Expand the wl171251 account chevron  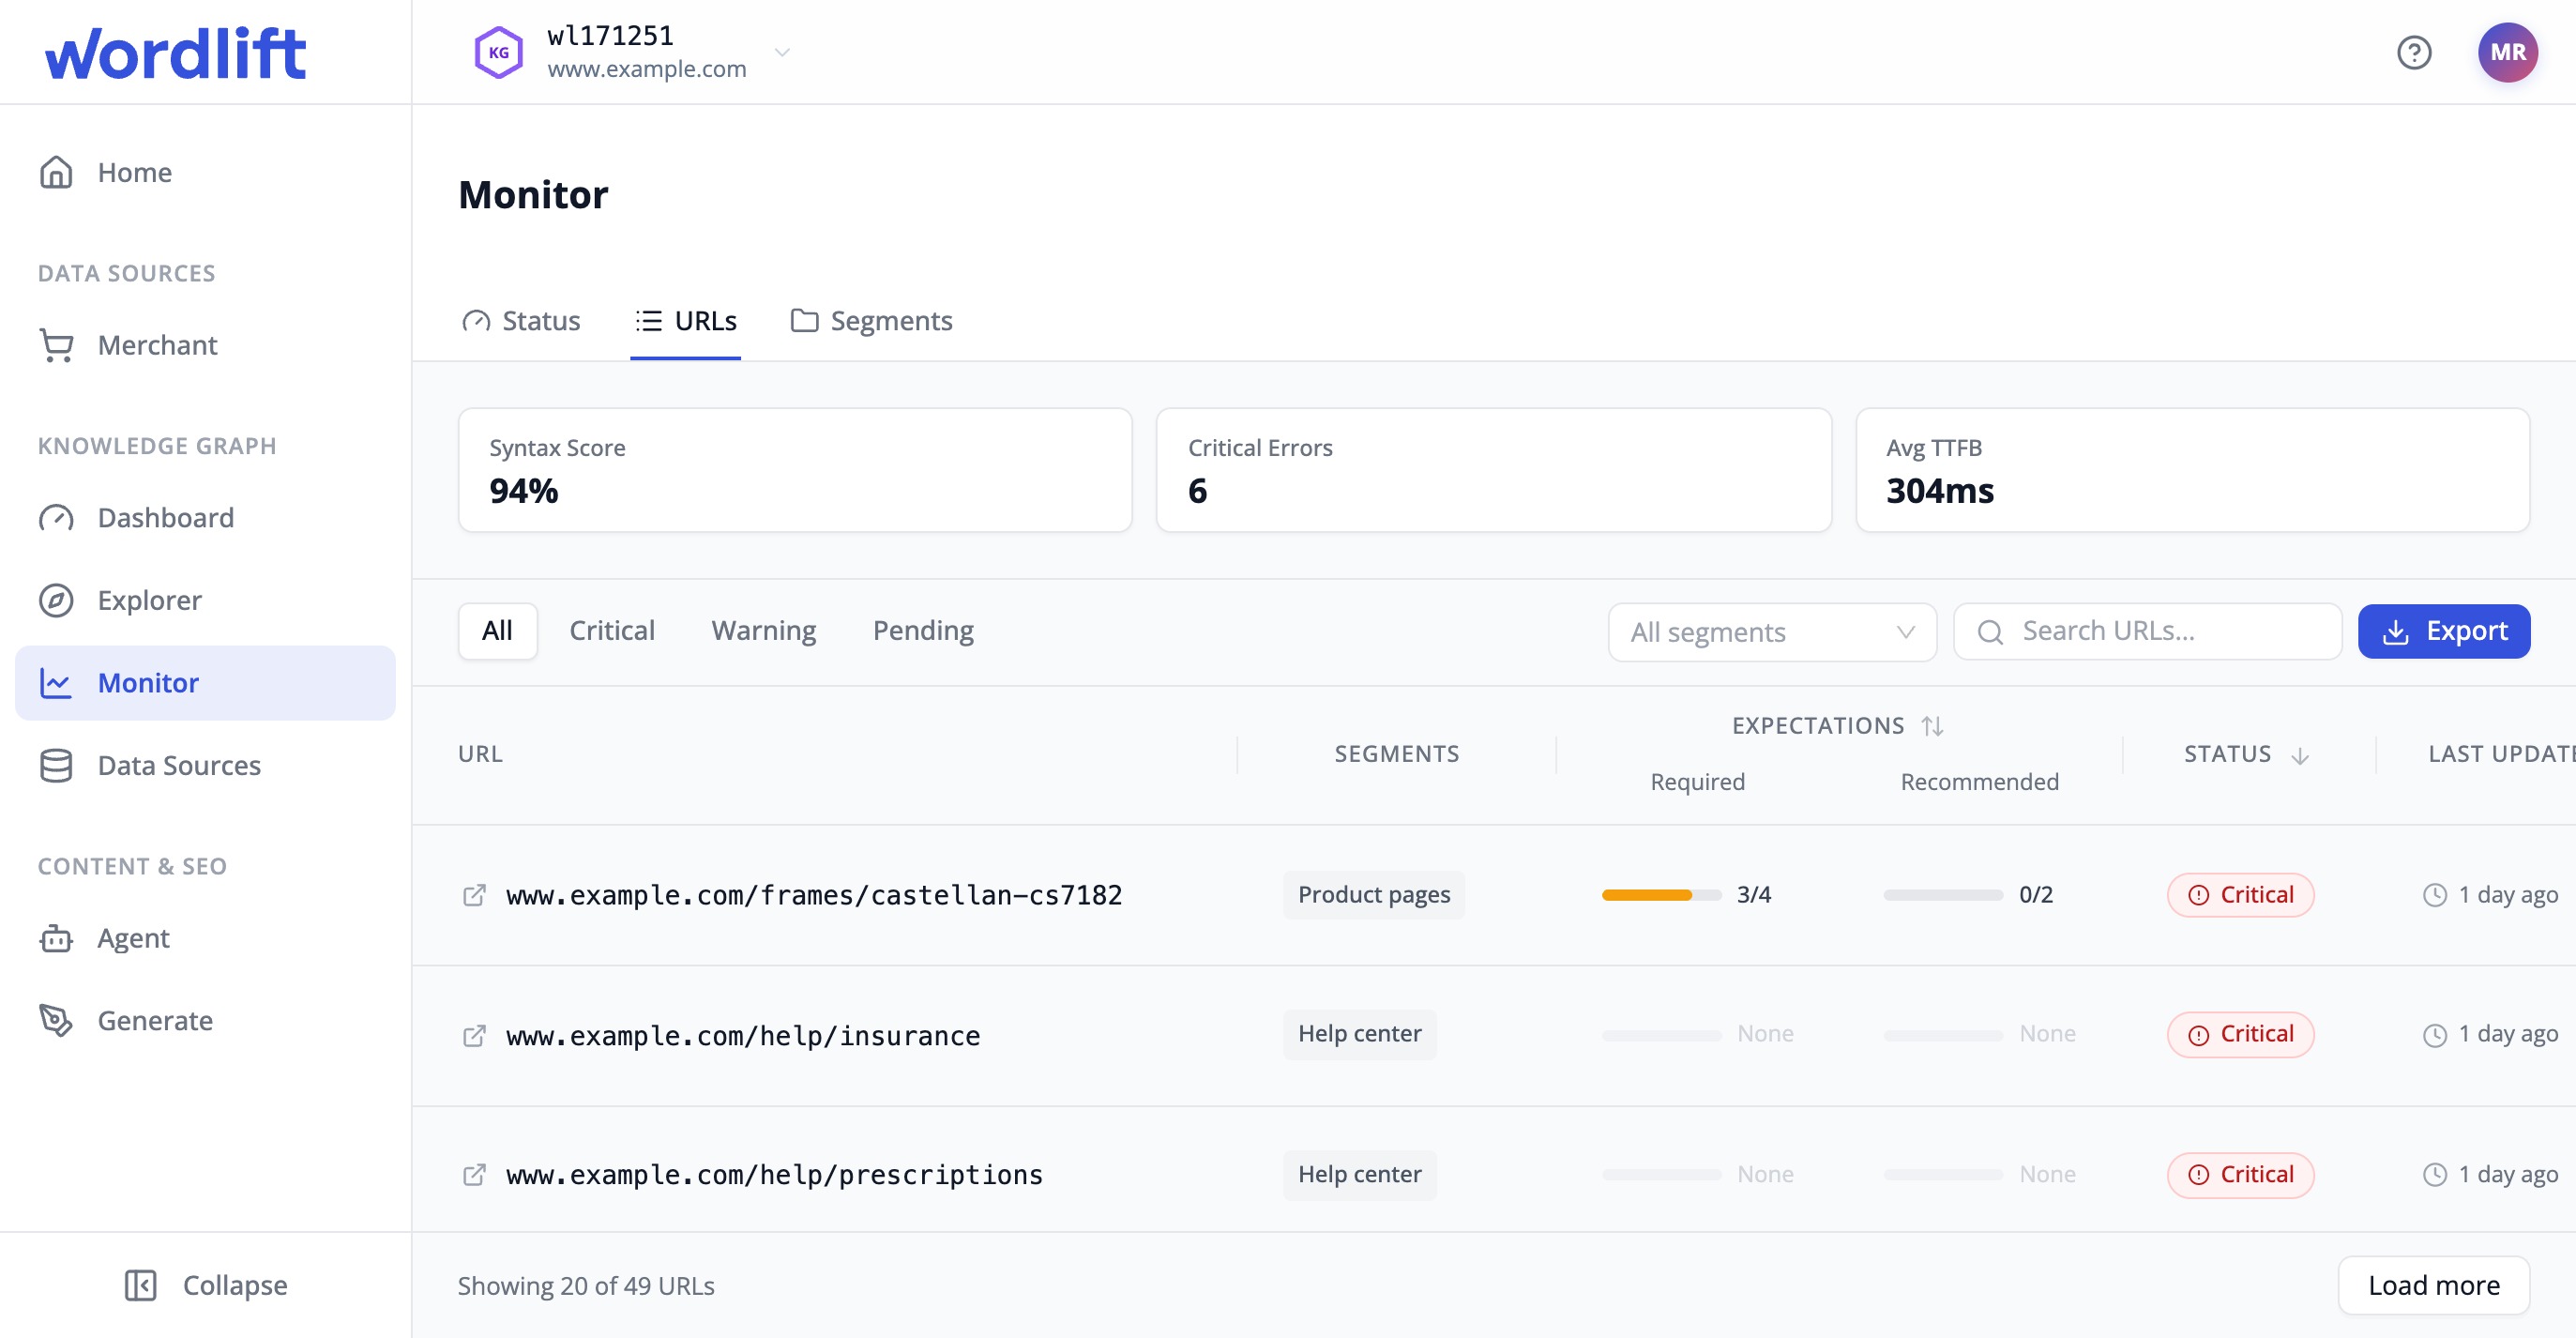coord(782,52)
